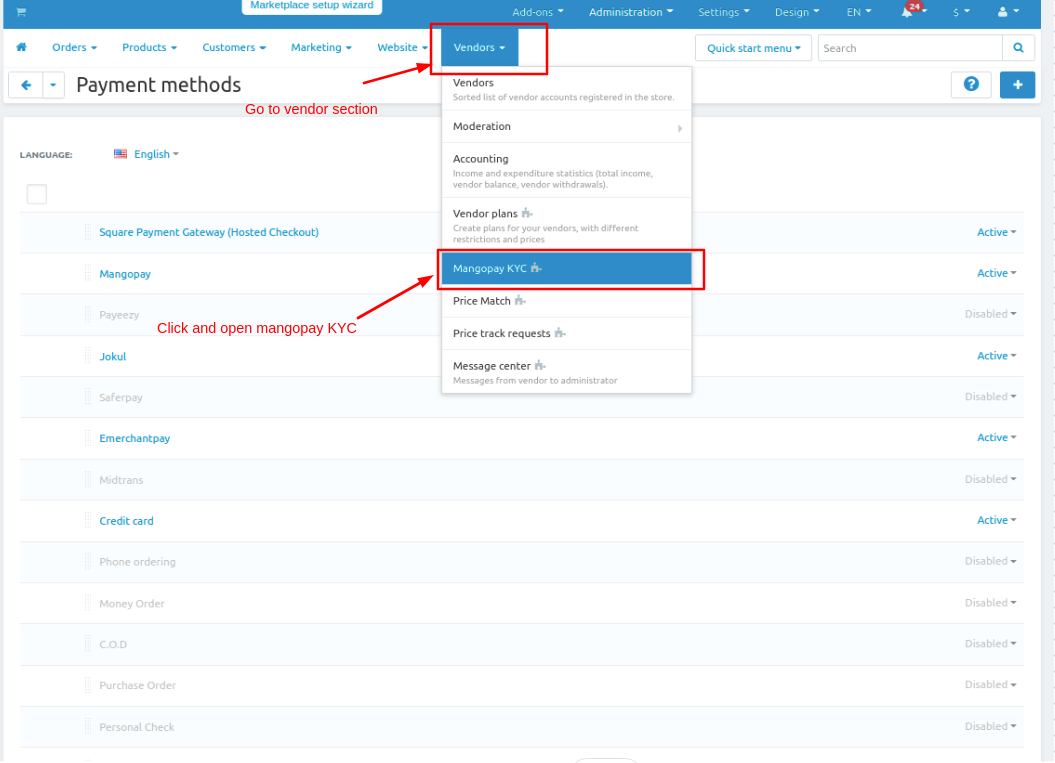Viewport: 1055px width, 763px height.
Task: Open Disabled status dropdown for Purchase Order
Action: [990, 685]
